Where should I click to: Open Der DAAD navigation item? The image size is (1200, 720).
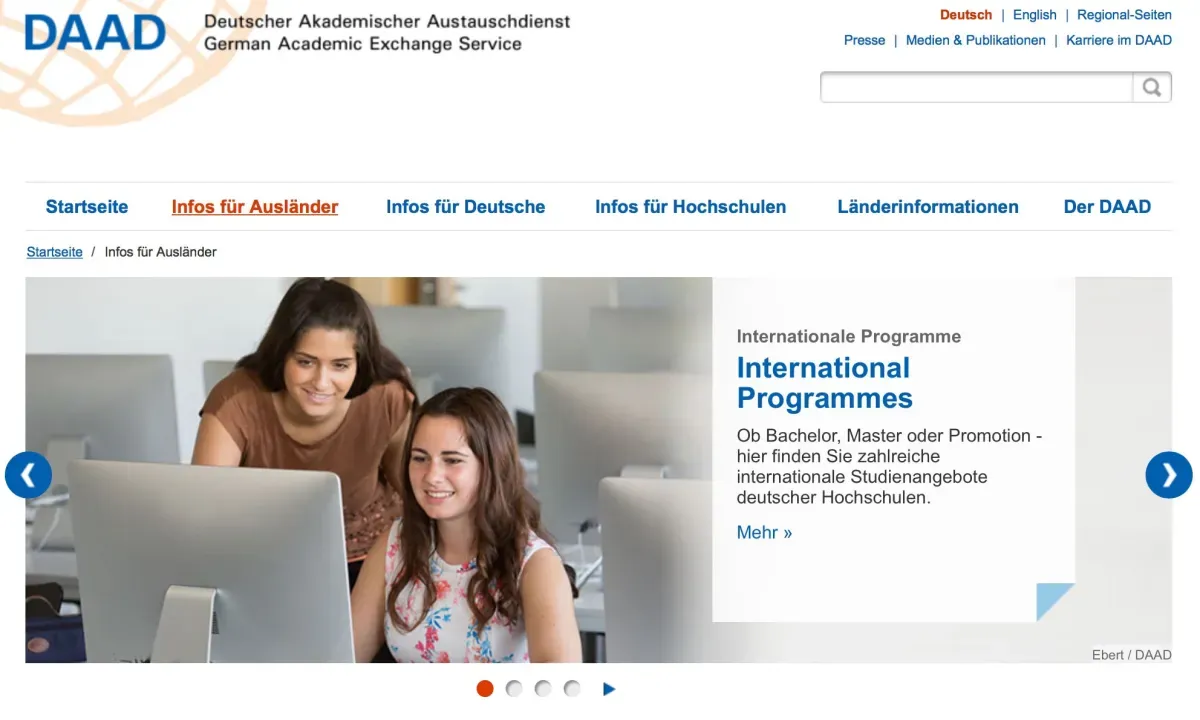[1107, 207]
